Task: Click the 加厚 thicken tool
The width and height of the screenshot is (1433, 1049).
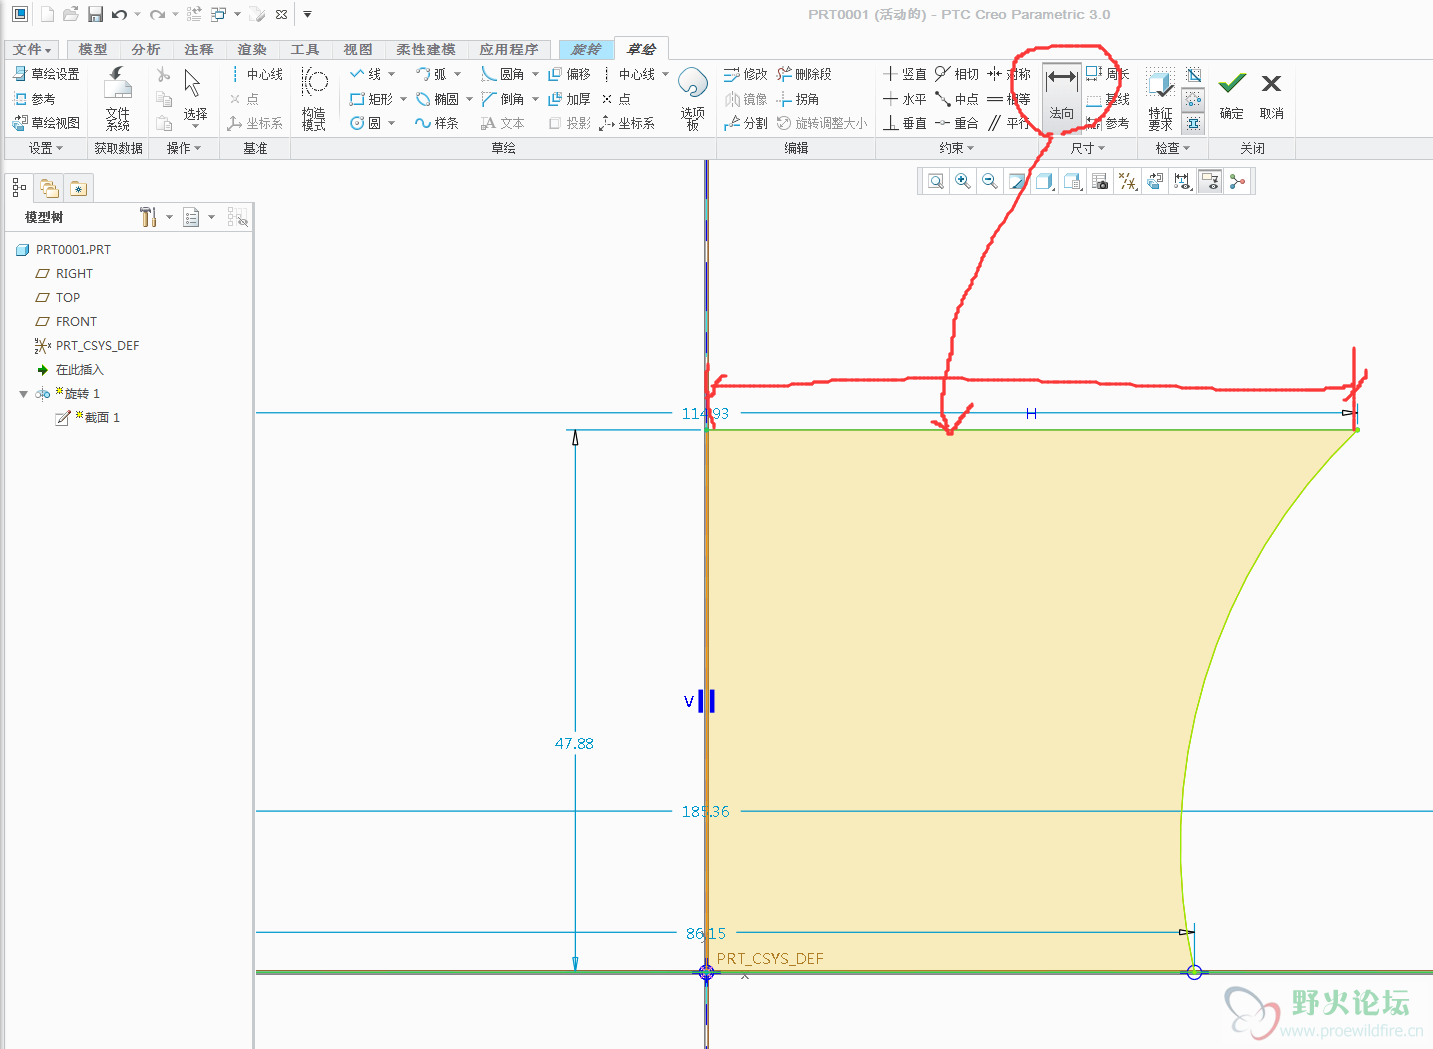Action: pos(570,99)
